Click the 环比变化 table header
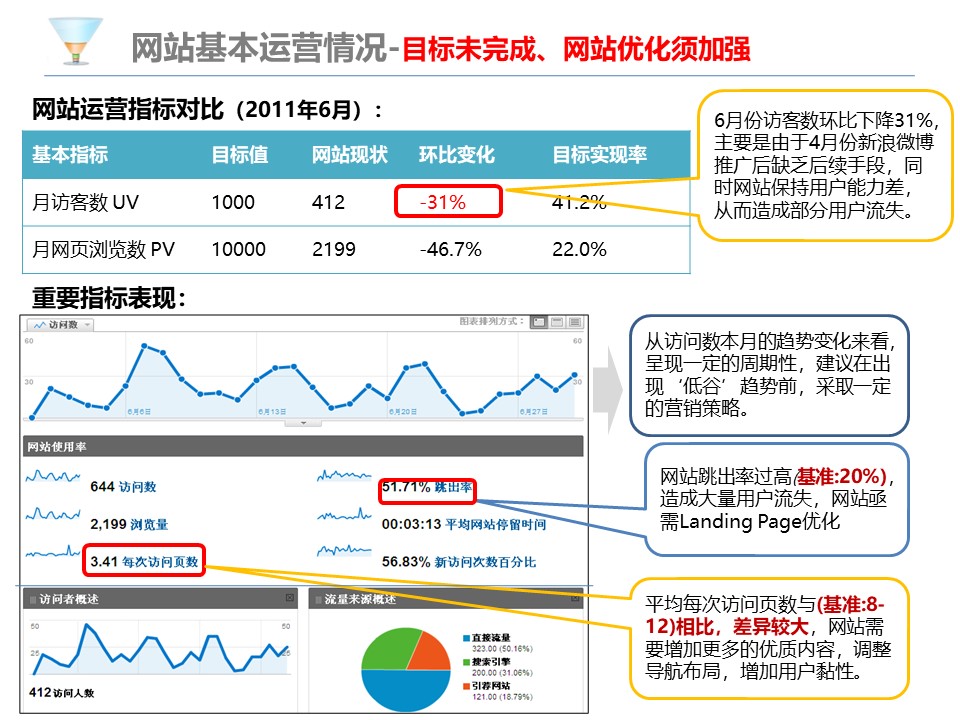960x720 pixels. [x=457, y=154]
